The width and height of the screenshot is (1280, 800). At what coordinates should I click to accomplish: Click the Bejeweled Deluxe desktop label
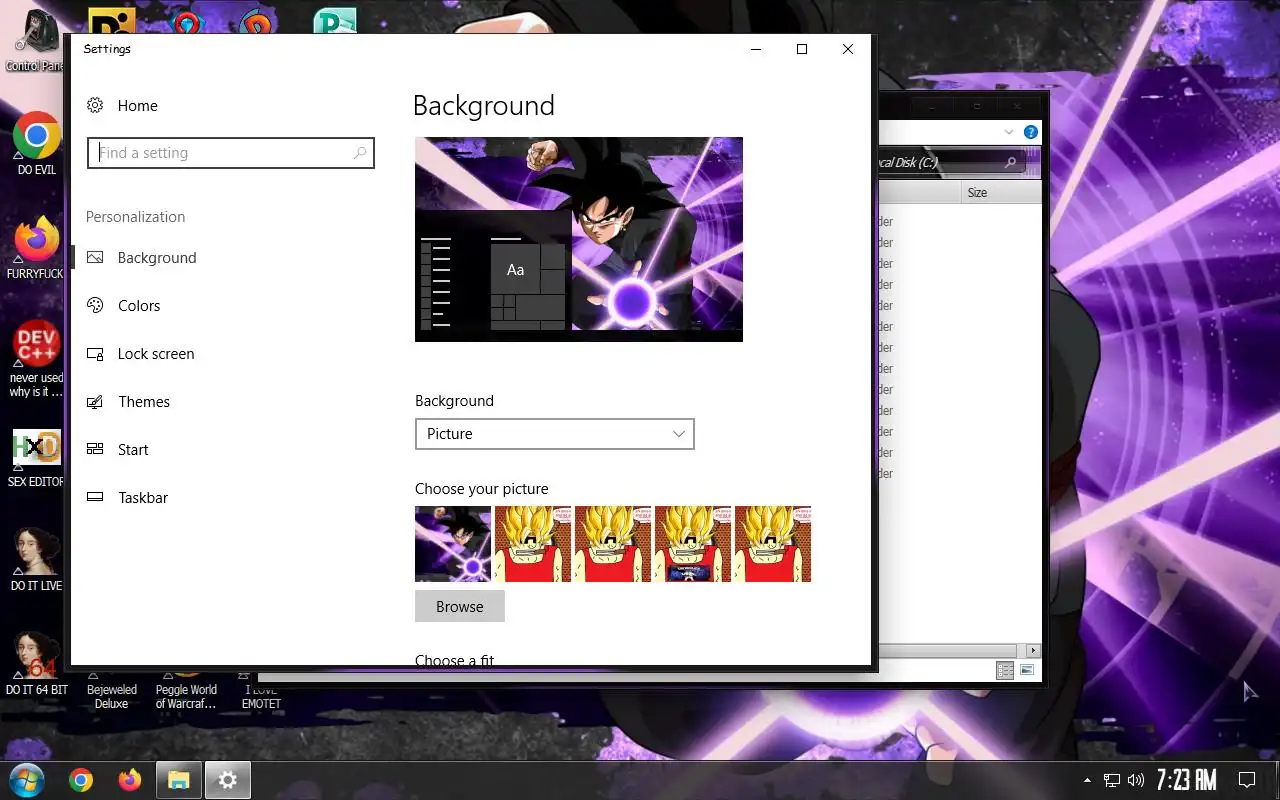click(x=112, y=697)
